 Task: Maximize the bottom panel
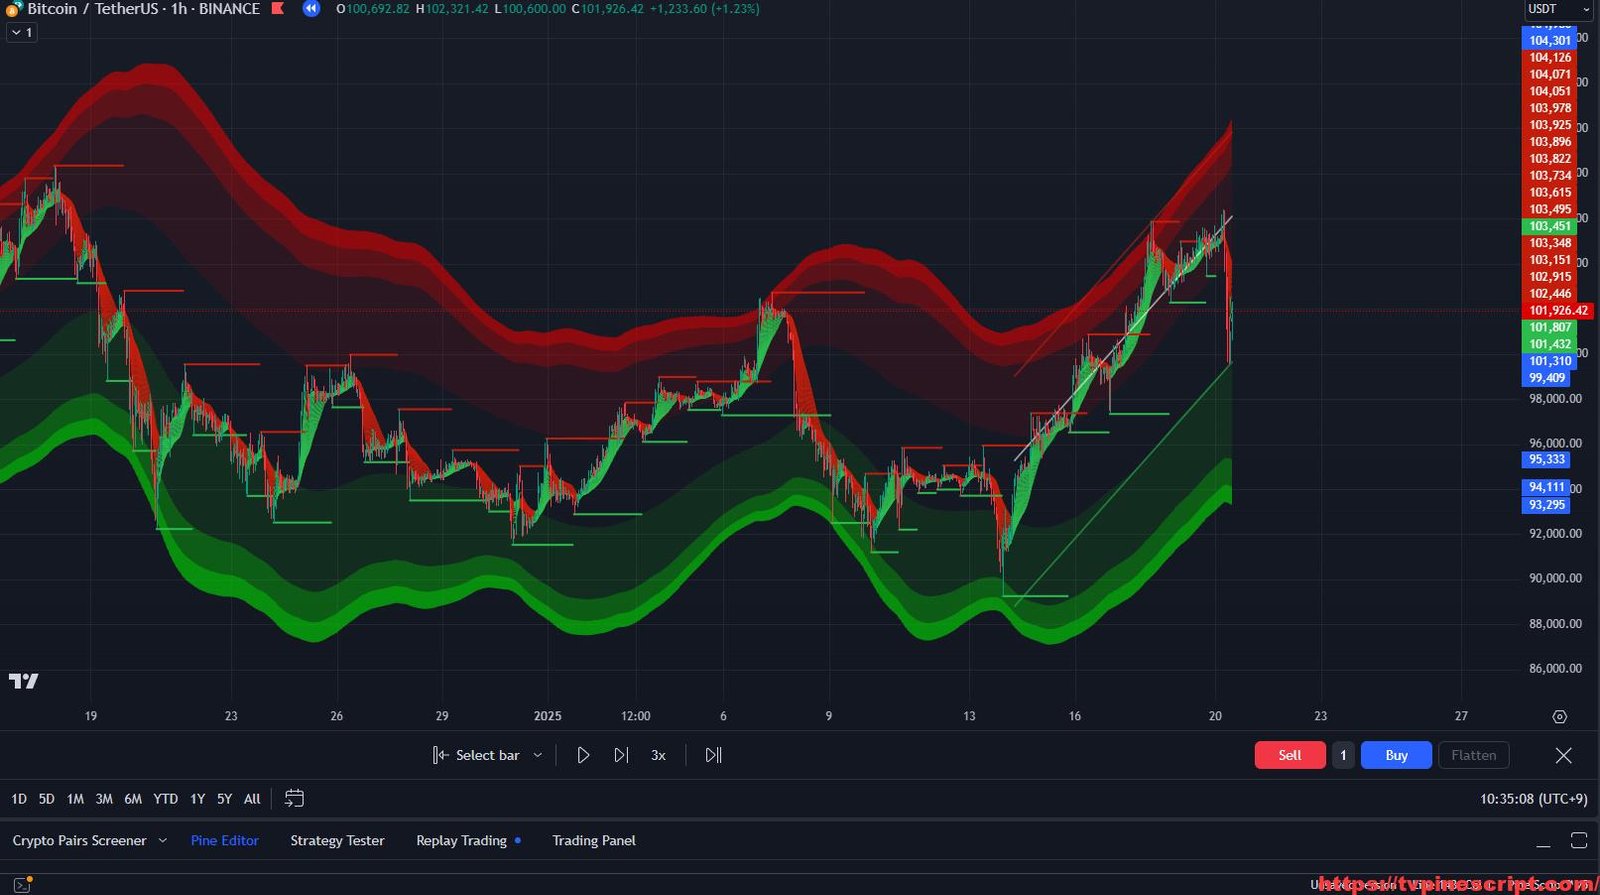1579,841
